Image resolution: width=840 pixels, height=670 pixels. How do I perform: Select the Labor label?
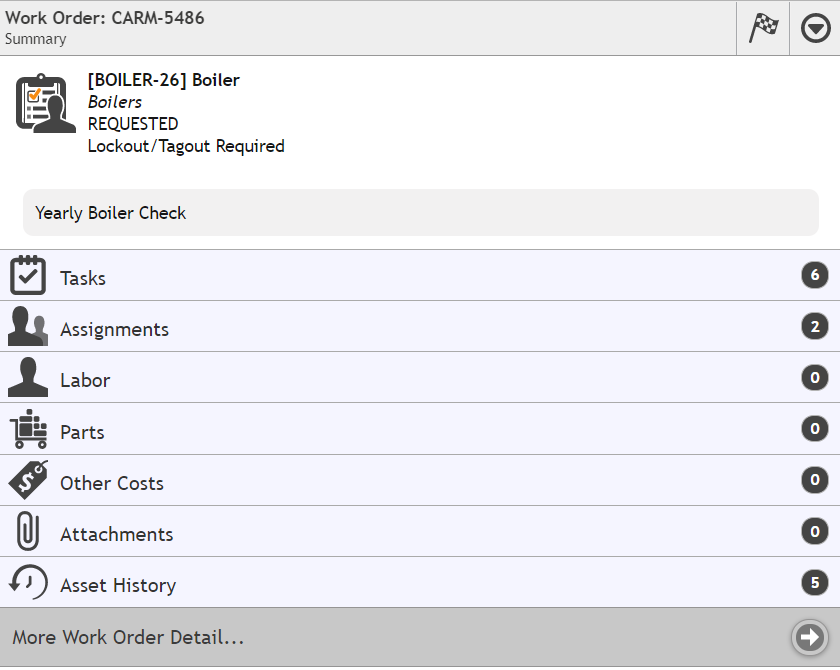click(x=85, y=381)
